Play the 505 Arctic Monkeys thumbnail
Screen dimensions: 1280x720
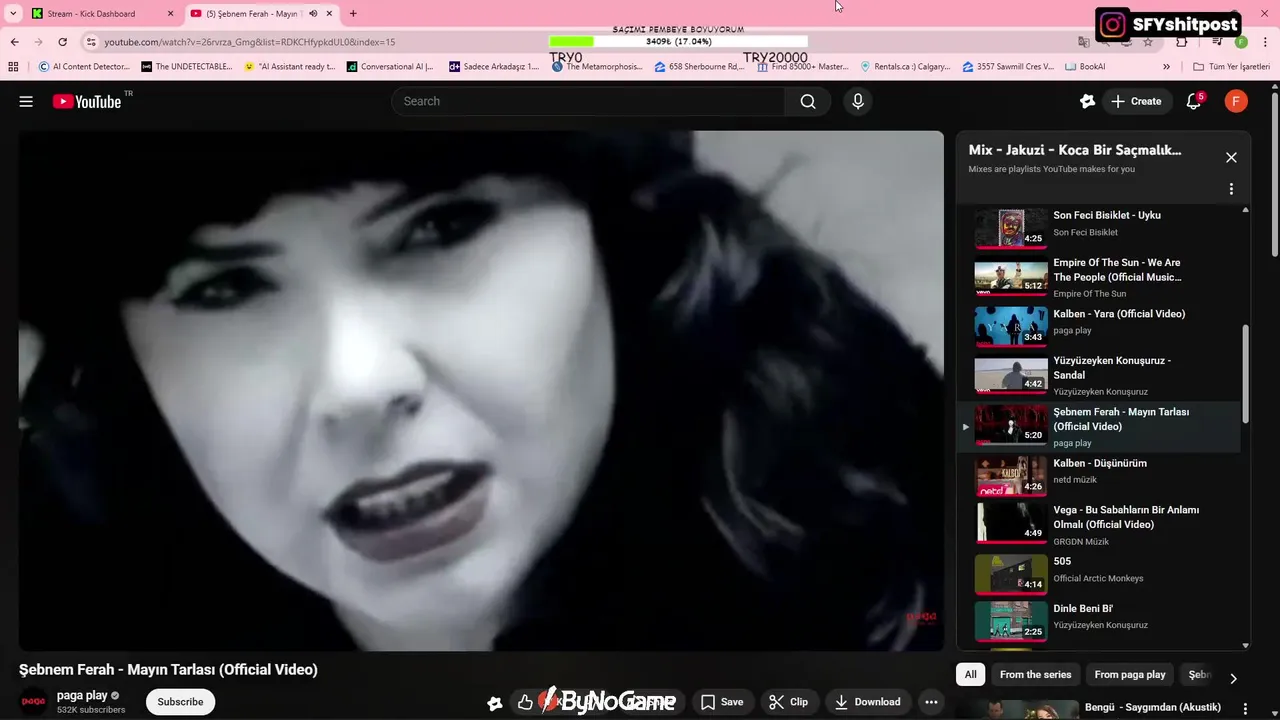pos(1011,574)
